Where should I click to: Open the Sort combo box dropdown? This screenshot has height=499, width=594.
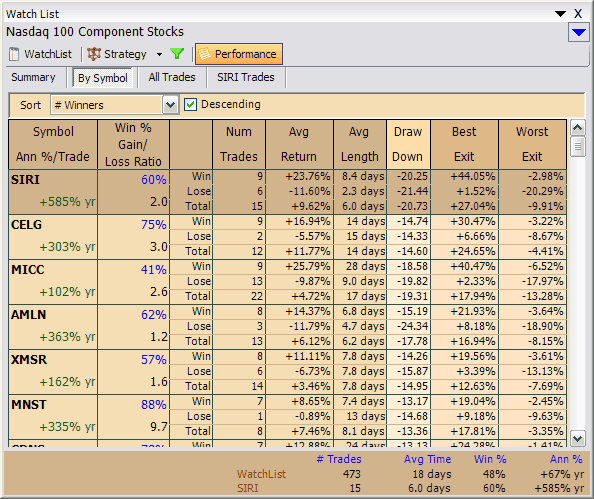pos(170,105)
